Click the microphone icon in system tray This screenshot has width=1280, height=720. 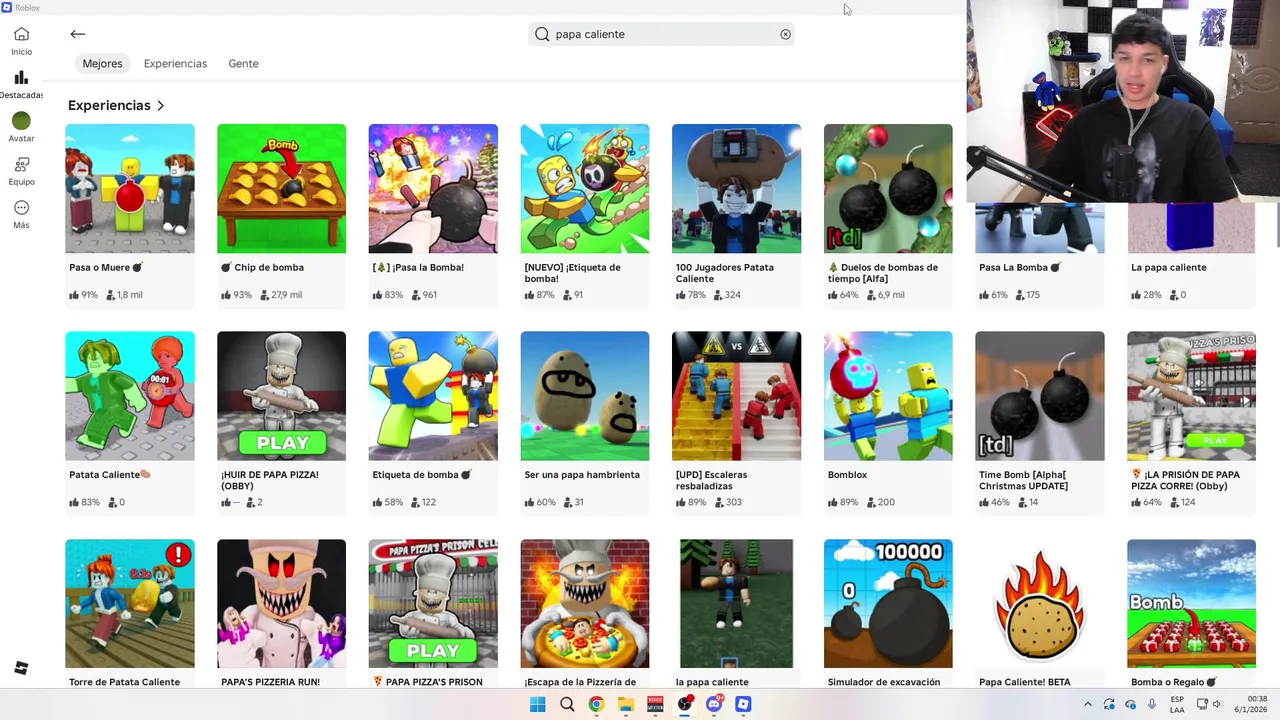(1152, 704)
